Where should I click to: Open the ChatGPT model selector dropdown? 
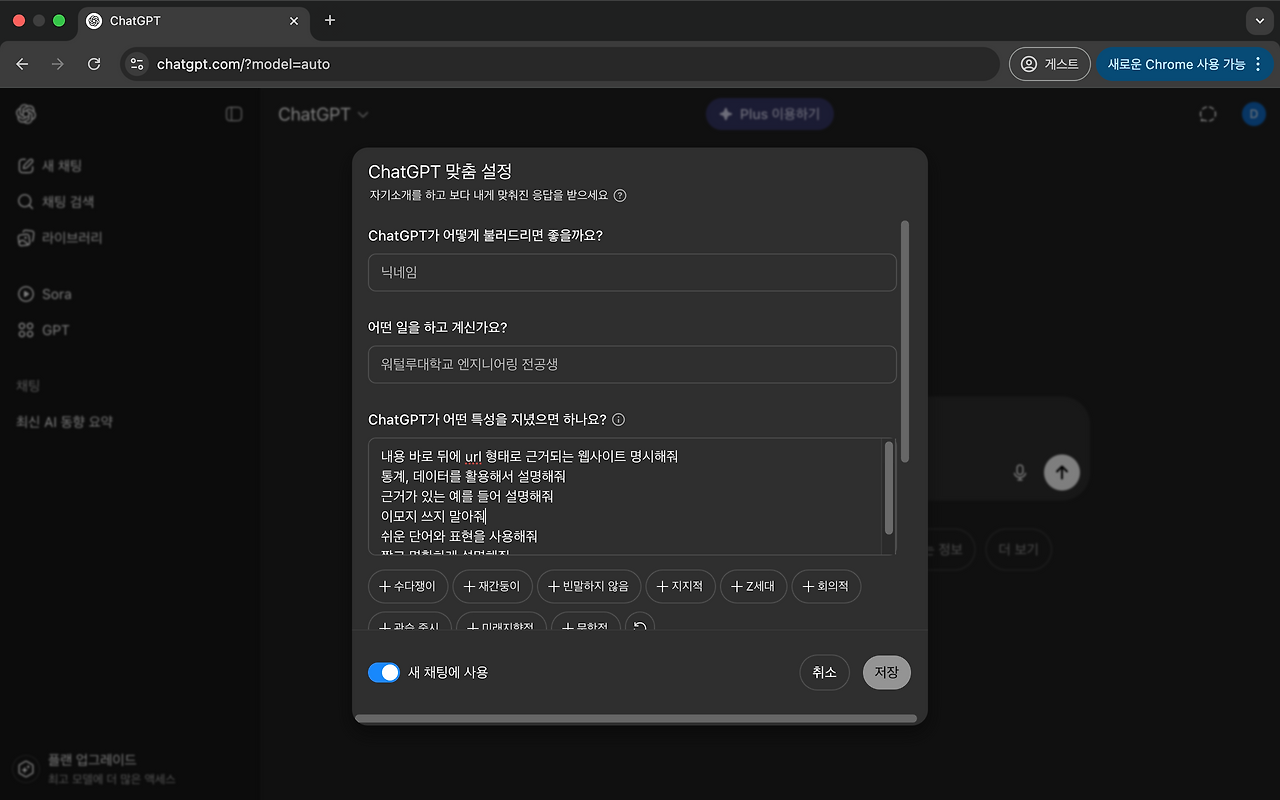[323, 114]
